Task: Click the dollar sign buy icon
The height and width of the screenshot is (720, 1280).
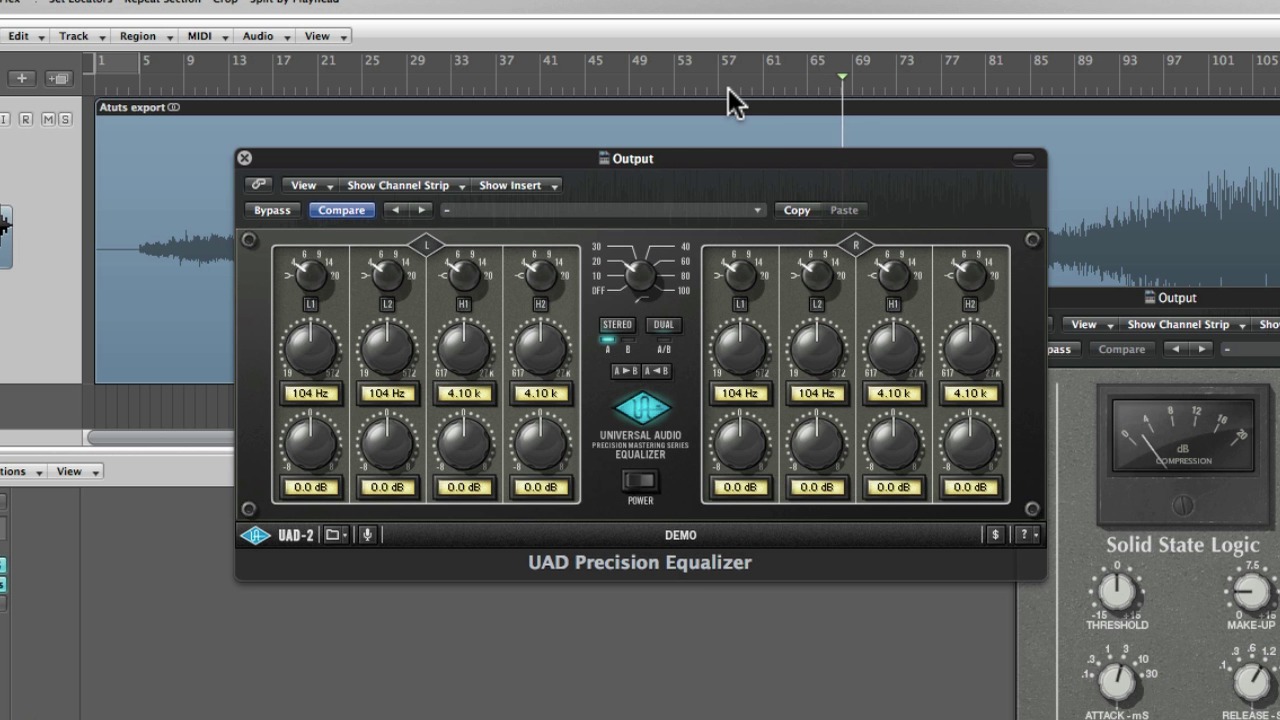Action: (995, 535)
